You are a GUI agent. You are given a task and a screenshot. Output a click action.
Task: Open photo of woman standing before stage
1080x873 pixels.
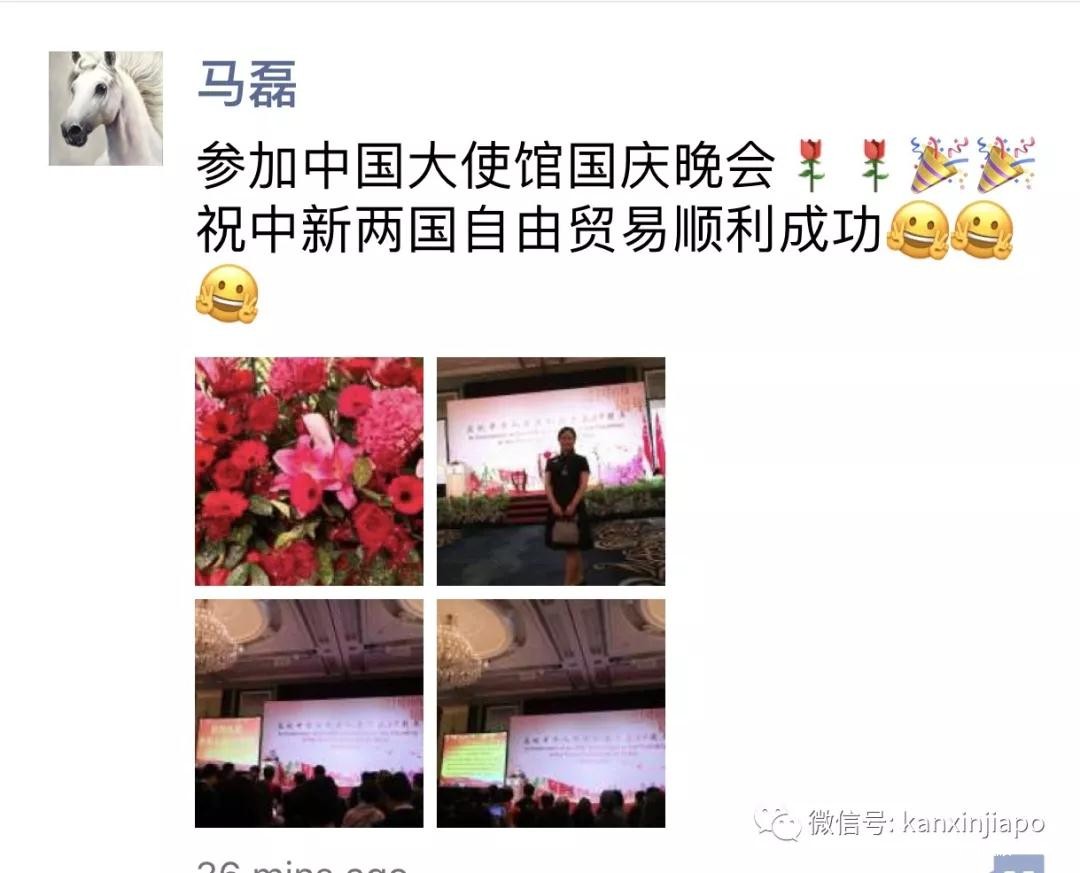tap(551, 471)
